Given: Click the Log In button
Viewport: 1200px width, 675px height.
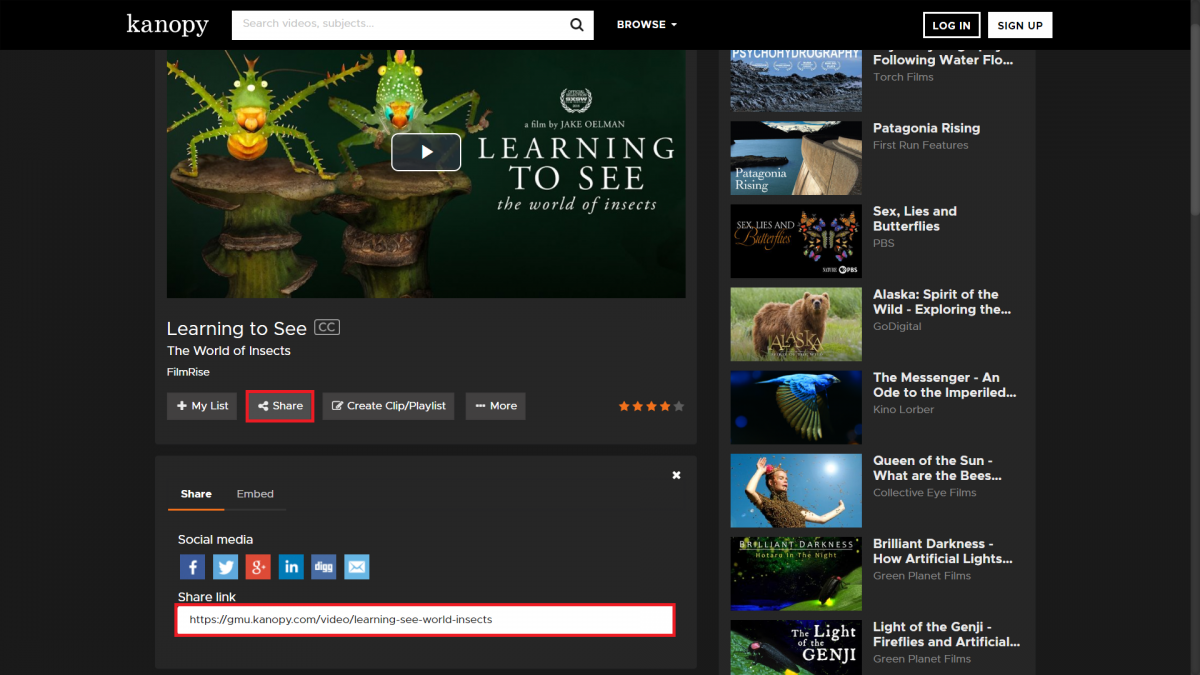Looking at the screenshot, I should [x=951, y=26].
